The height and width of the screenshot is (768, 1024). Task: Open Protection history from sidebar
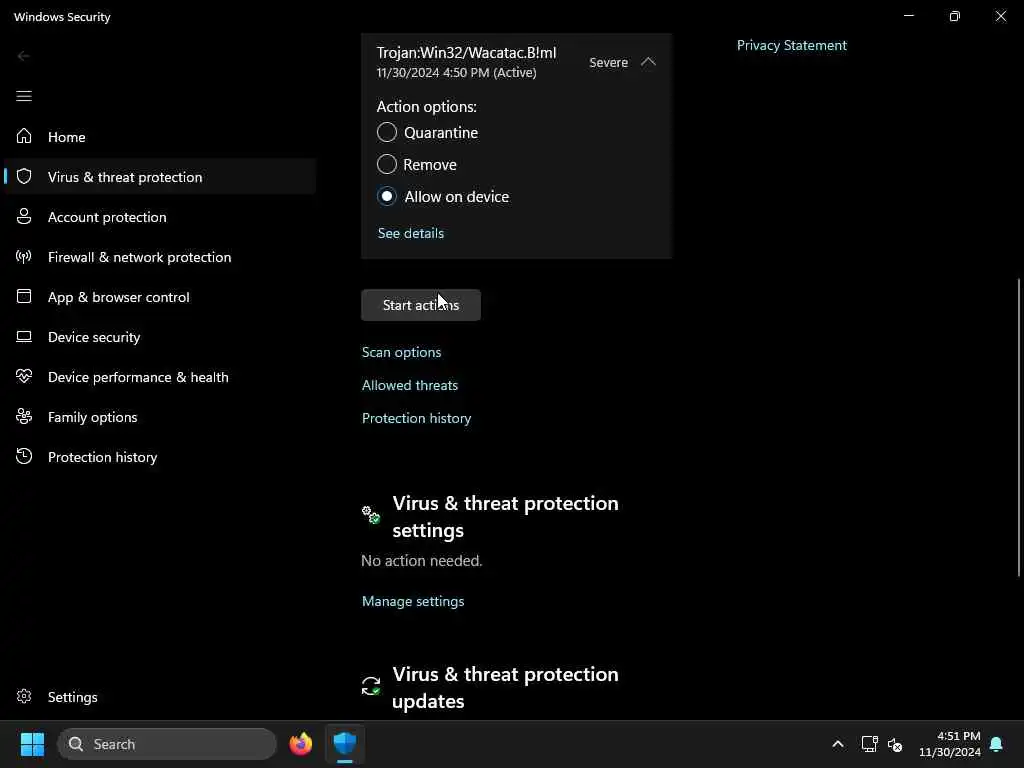point(159,456)
